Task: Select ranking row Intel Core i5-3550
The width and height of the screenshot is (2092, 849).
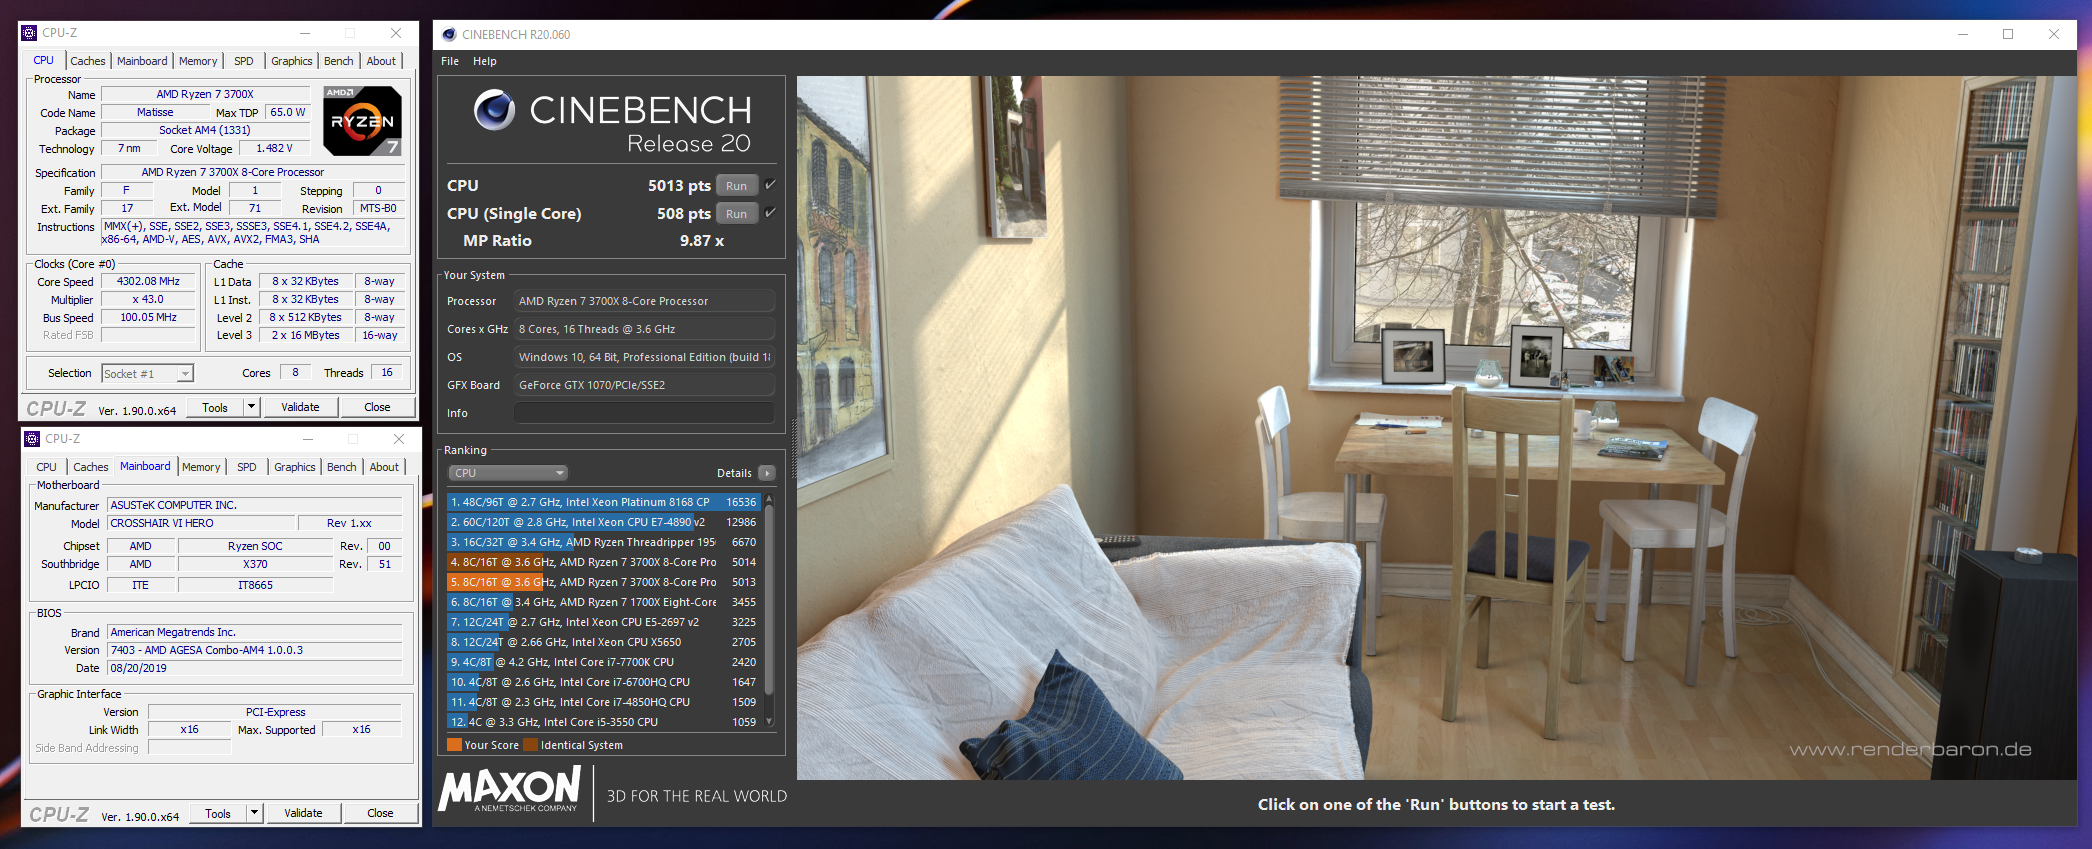Action: 603,722
